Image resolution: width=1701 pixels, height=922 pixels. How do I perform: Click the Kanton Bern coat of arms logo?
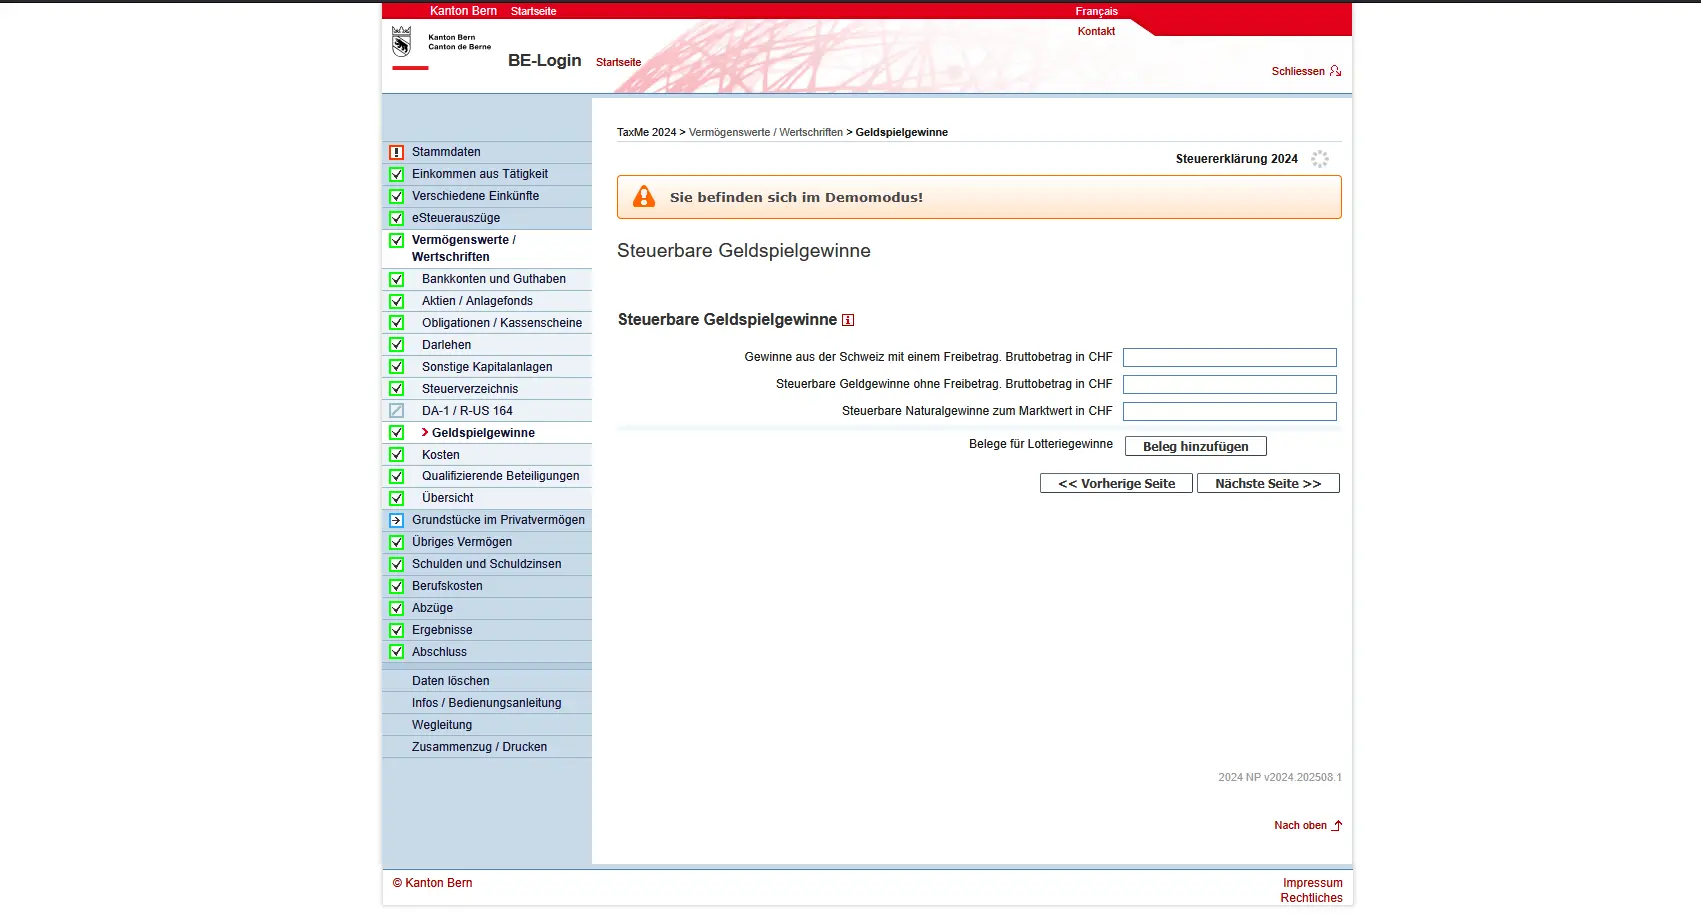pyautogui.click(x=402, y=42)
